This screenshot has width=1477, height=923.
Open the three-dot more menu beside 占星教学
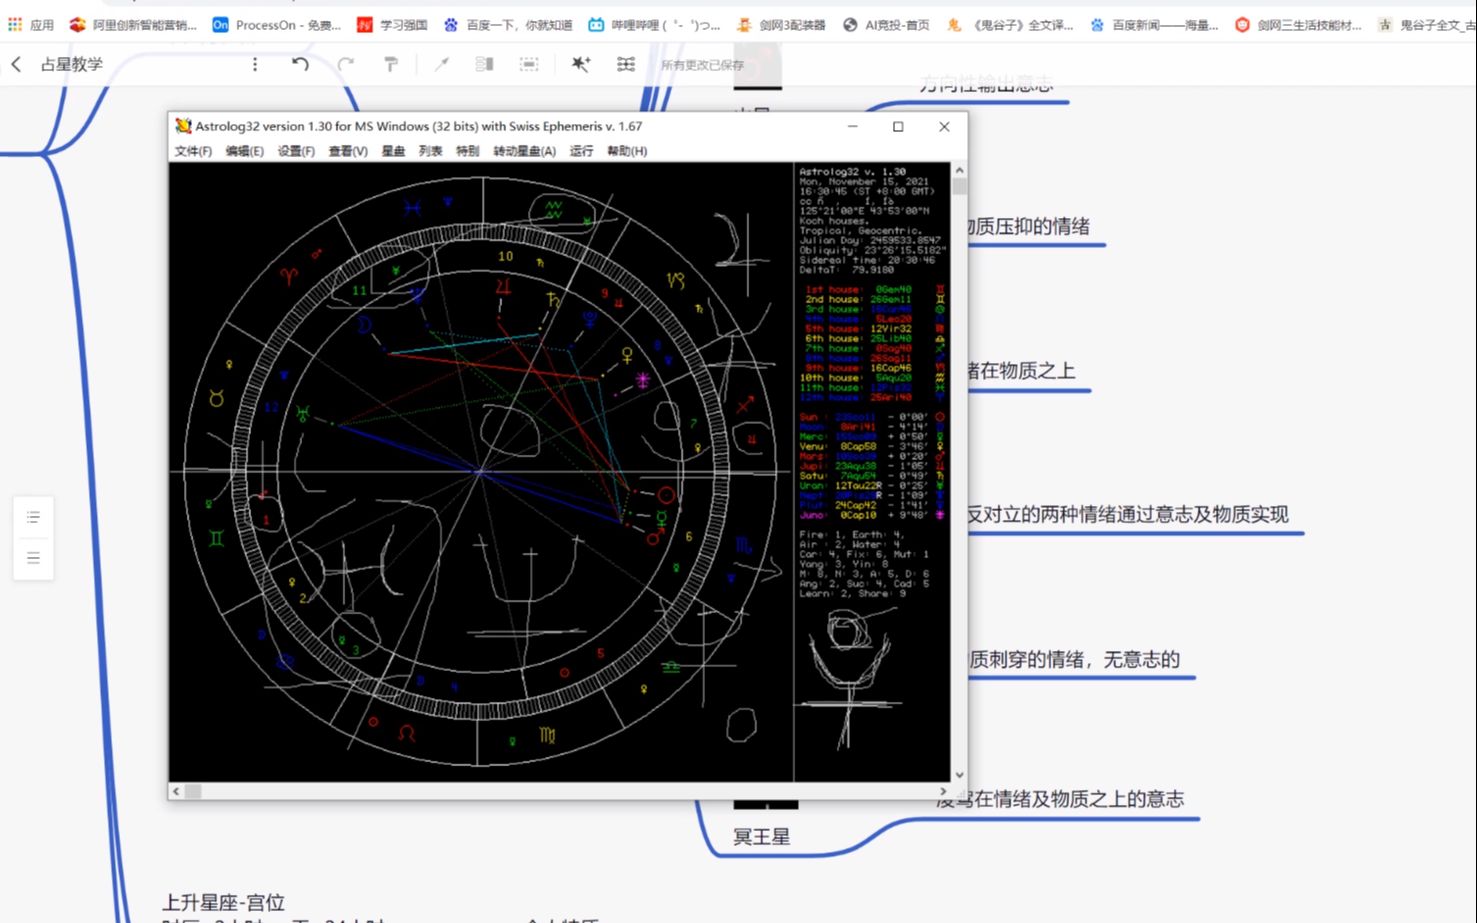coord(255,64)
